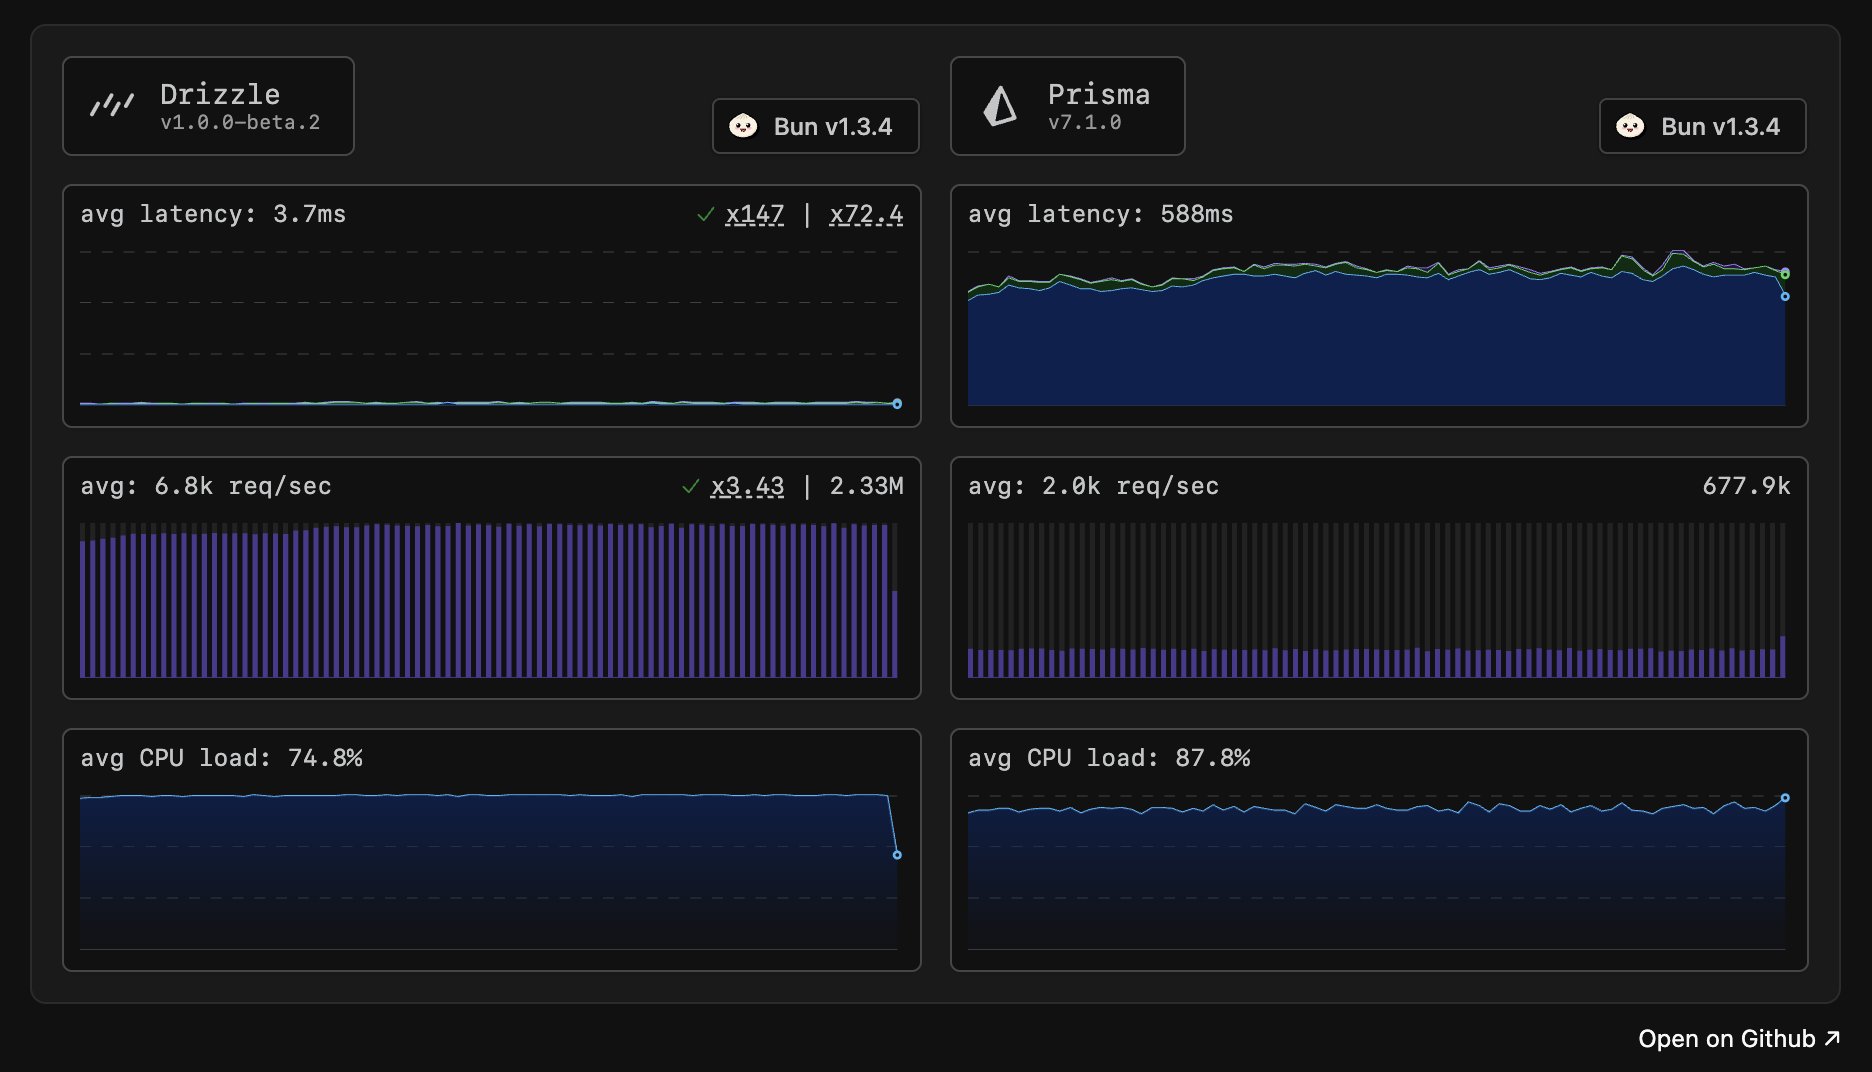Select the Bun v1.3.4 badge in Drizzle column
Image resolution: width=1872 pixels, height=1072 pixels.
tap(815, 126)
